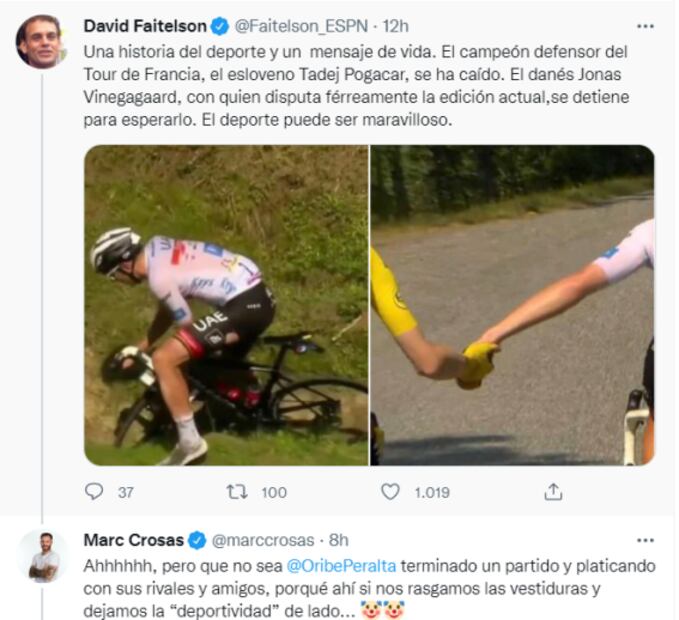Open David Faitelson's profile picture
The width and height of the screenshot is (679, 620).
[x=41, y=42]
